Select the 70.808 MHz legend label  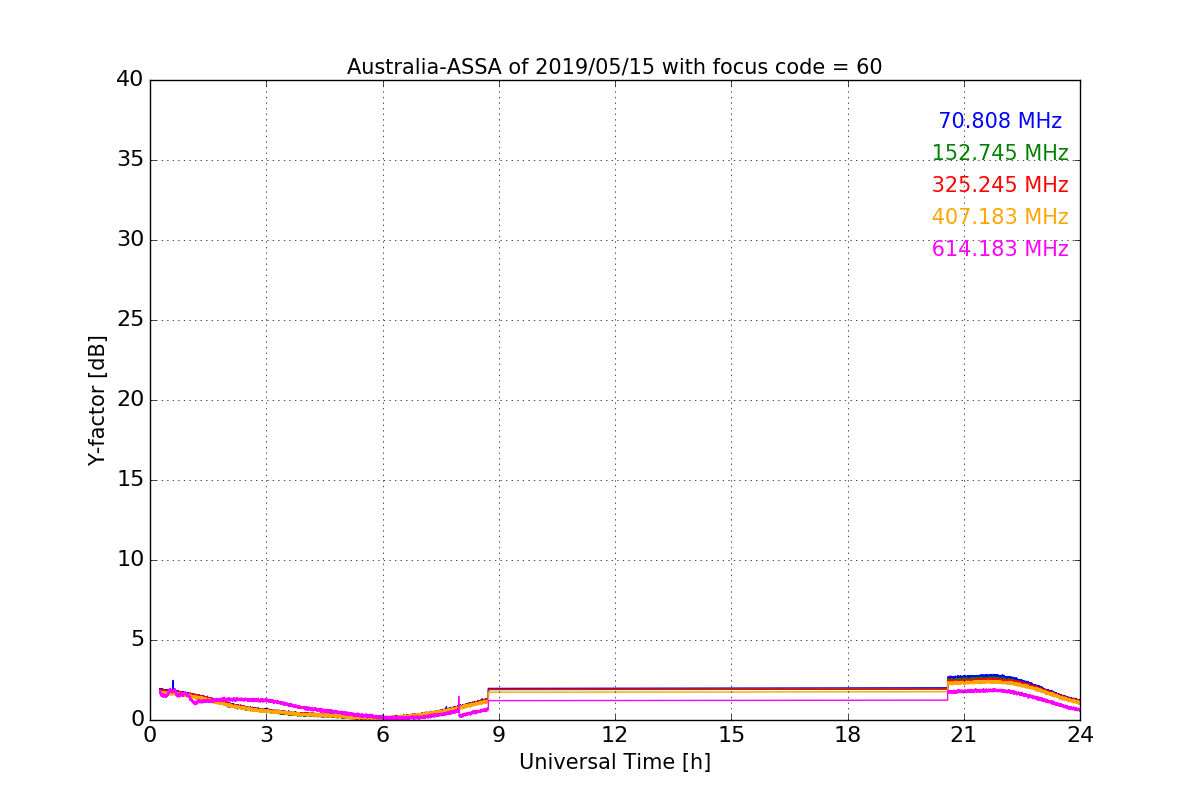[x=1000, y=121]
